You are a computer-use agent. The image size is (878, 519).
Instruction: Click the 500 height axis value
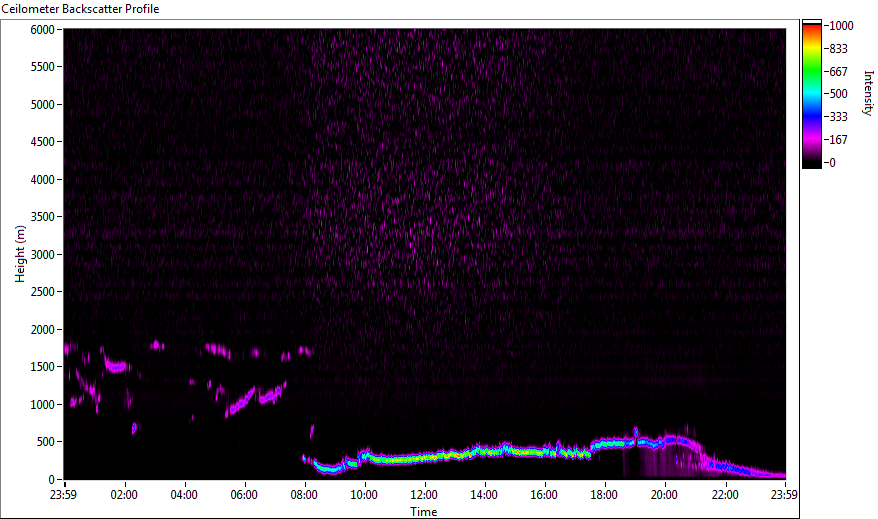(45, 442)
